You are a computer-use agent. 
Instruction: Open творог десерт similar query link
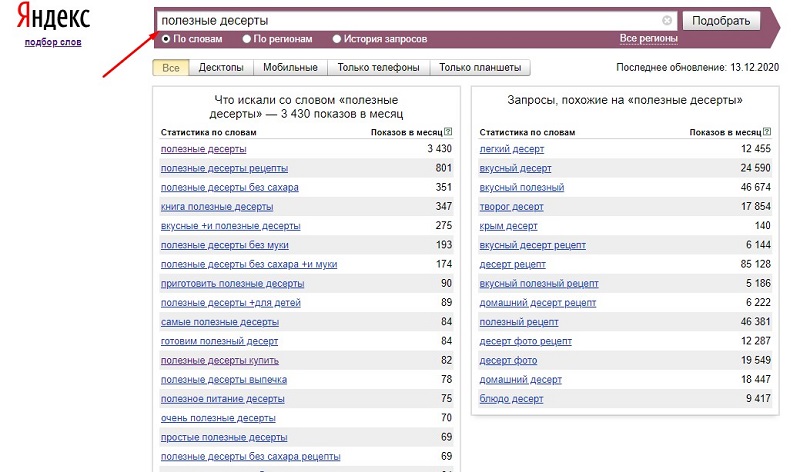tap(511, 207)
